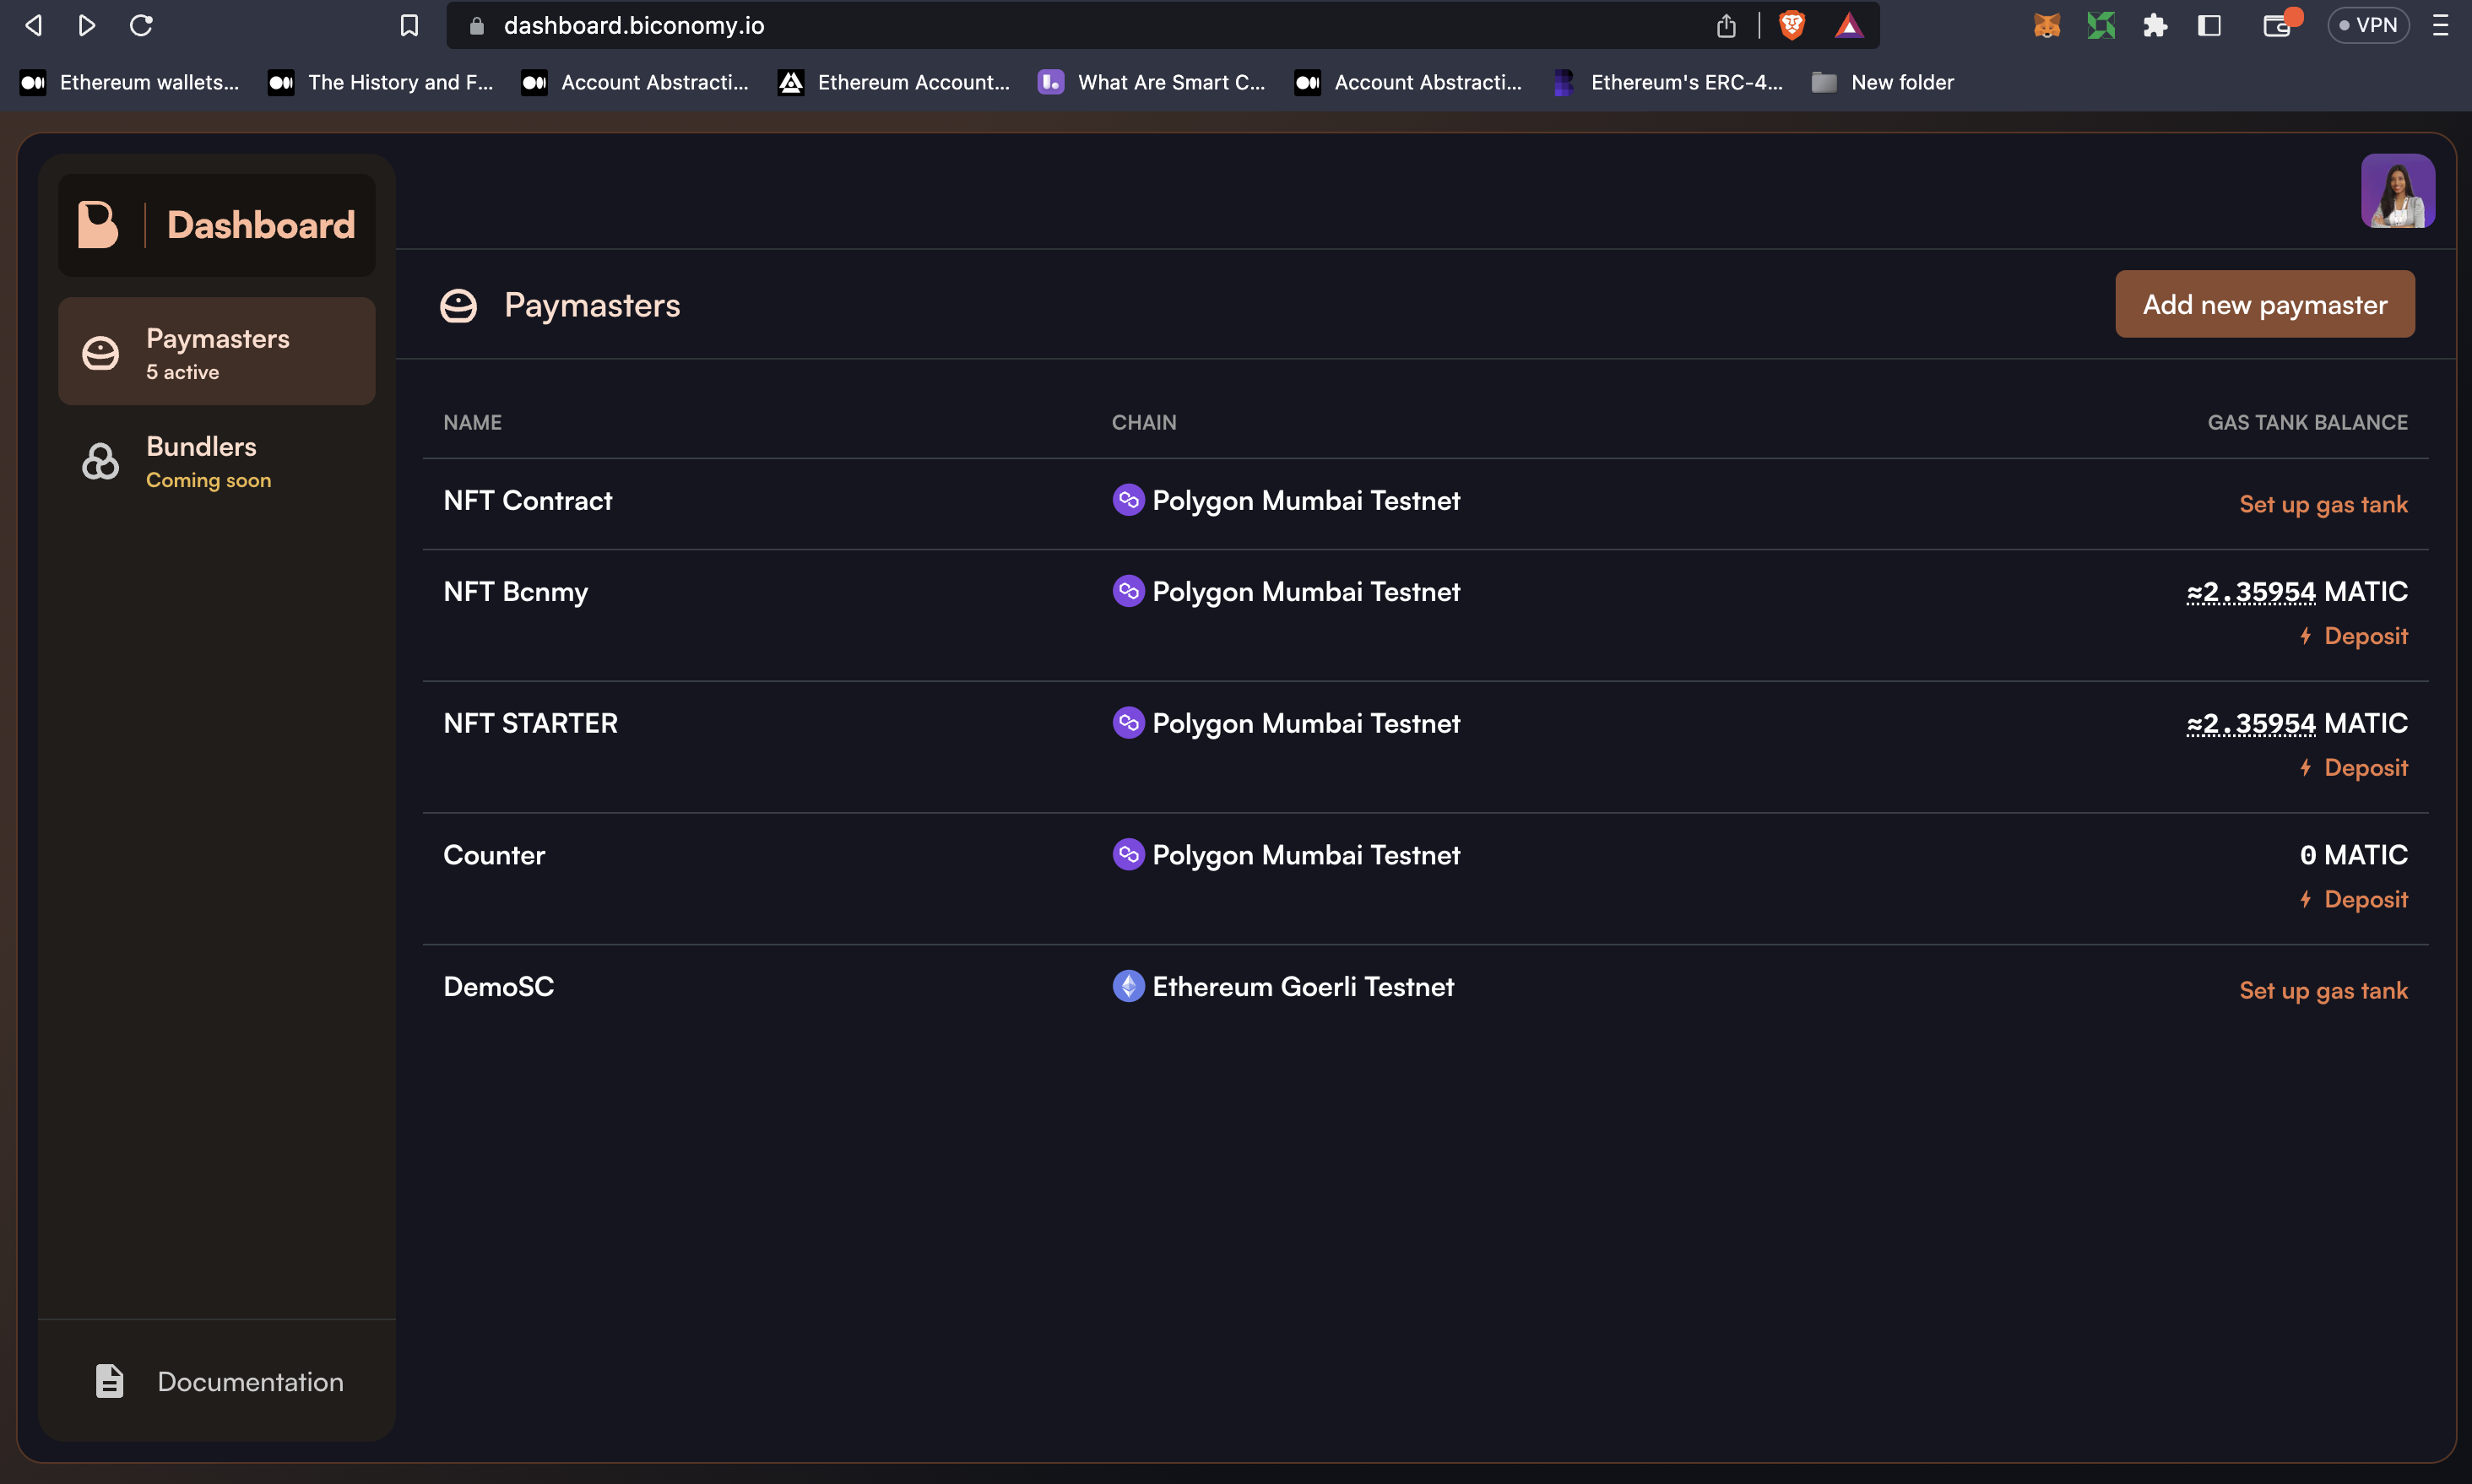Click the Biconomy logo icon in sidebar
The width and height of the screenshot is (2472, 1484).
tap(98, 224)
